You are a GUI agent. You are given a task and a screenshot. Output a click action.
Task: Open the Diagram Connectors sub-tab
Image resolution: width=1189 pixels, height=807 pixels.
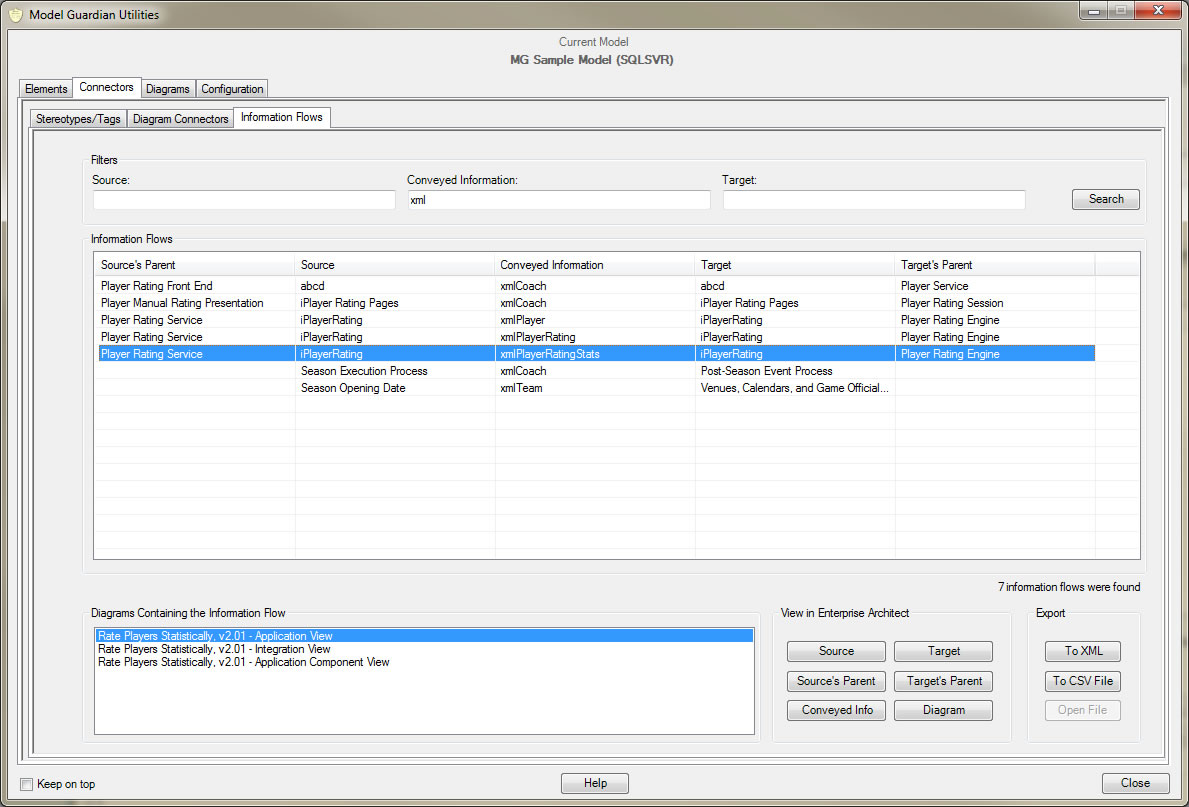[180, 118]
